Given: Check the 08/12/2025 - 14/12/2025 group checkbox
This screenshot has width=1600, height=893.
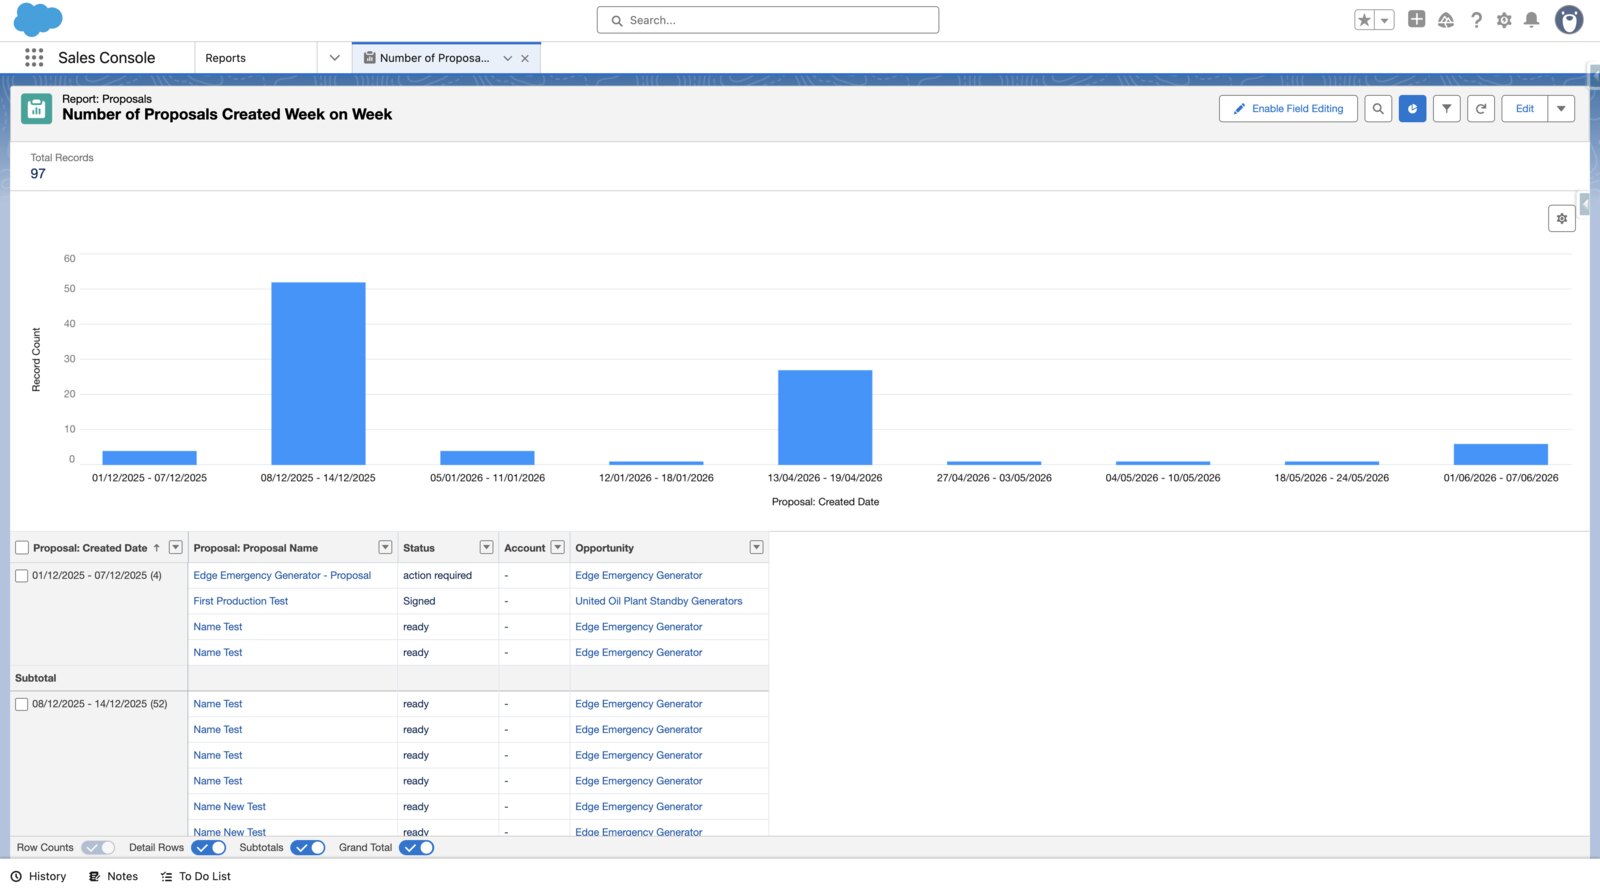Looking at the screenshot, I should tap(22, 704).
